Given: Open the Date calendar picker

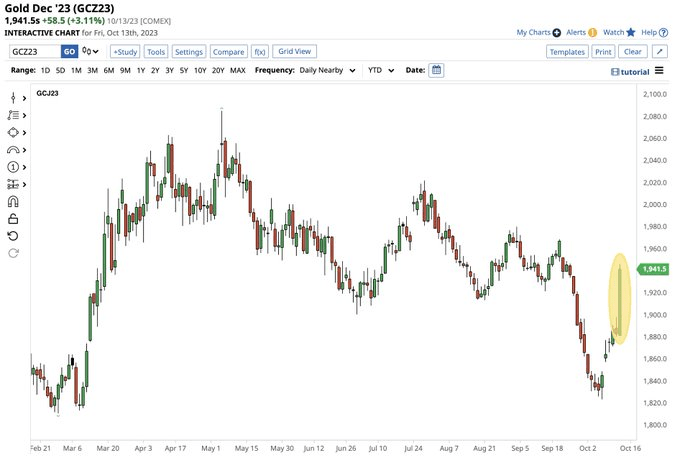Looking at the screenshot, I should [437, 70].
